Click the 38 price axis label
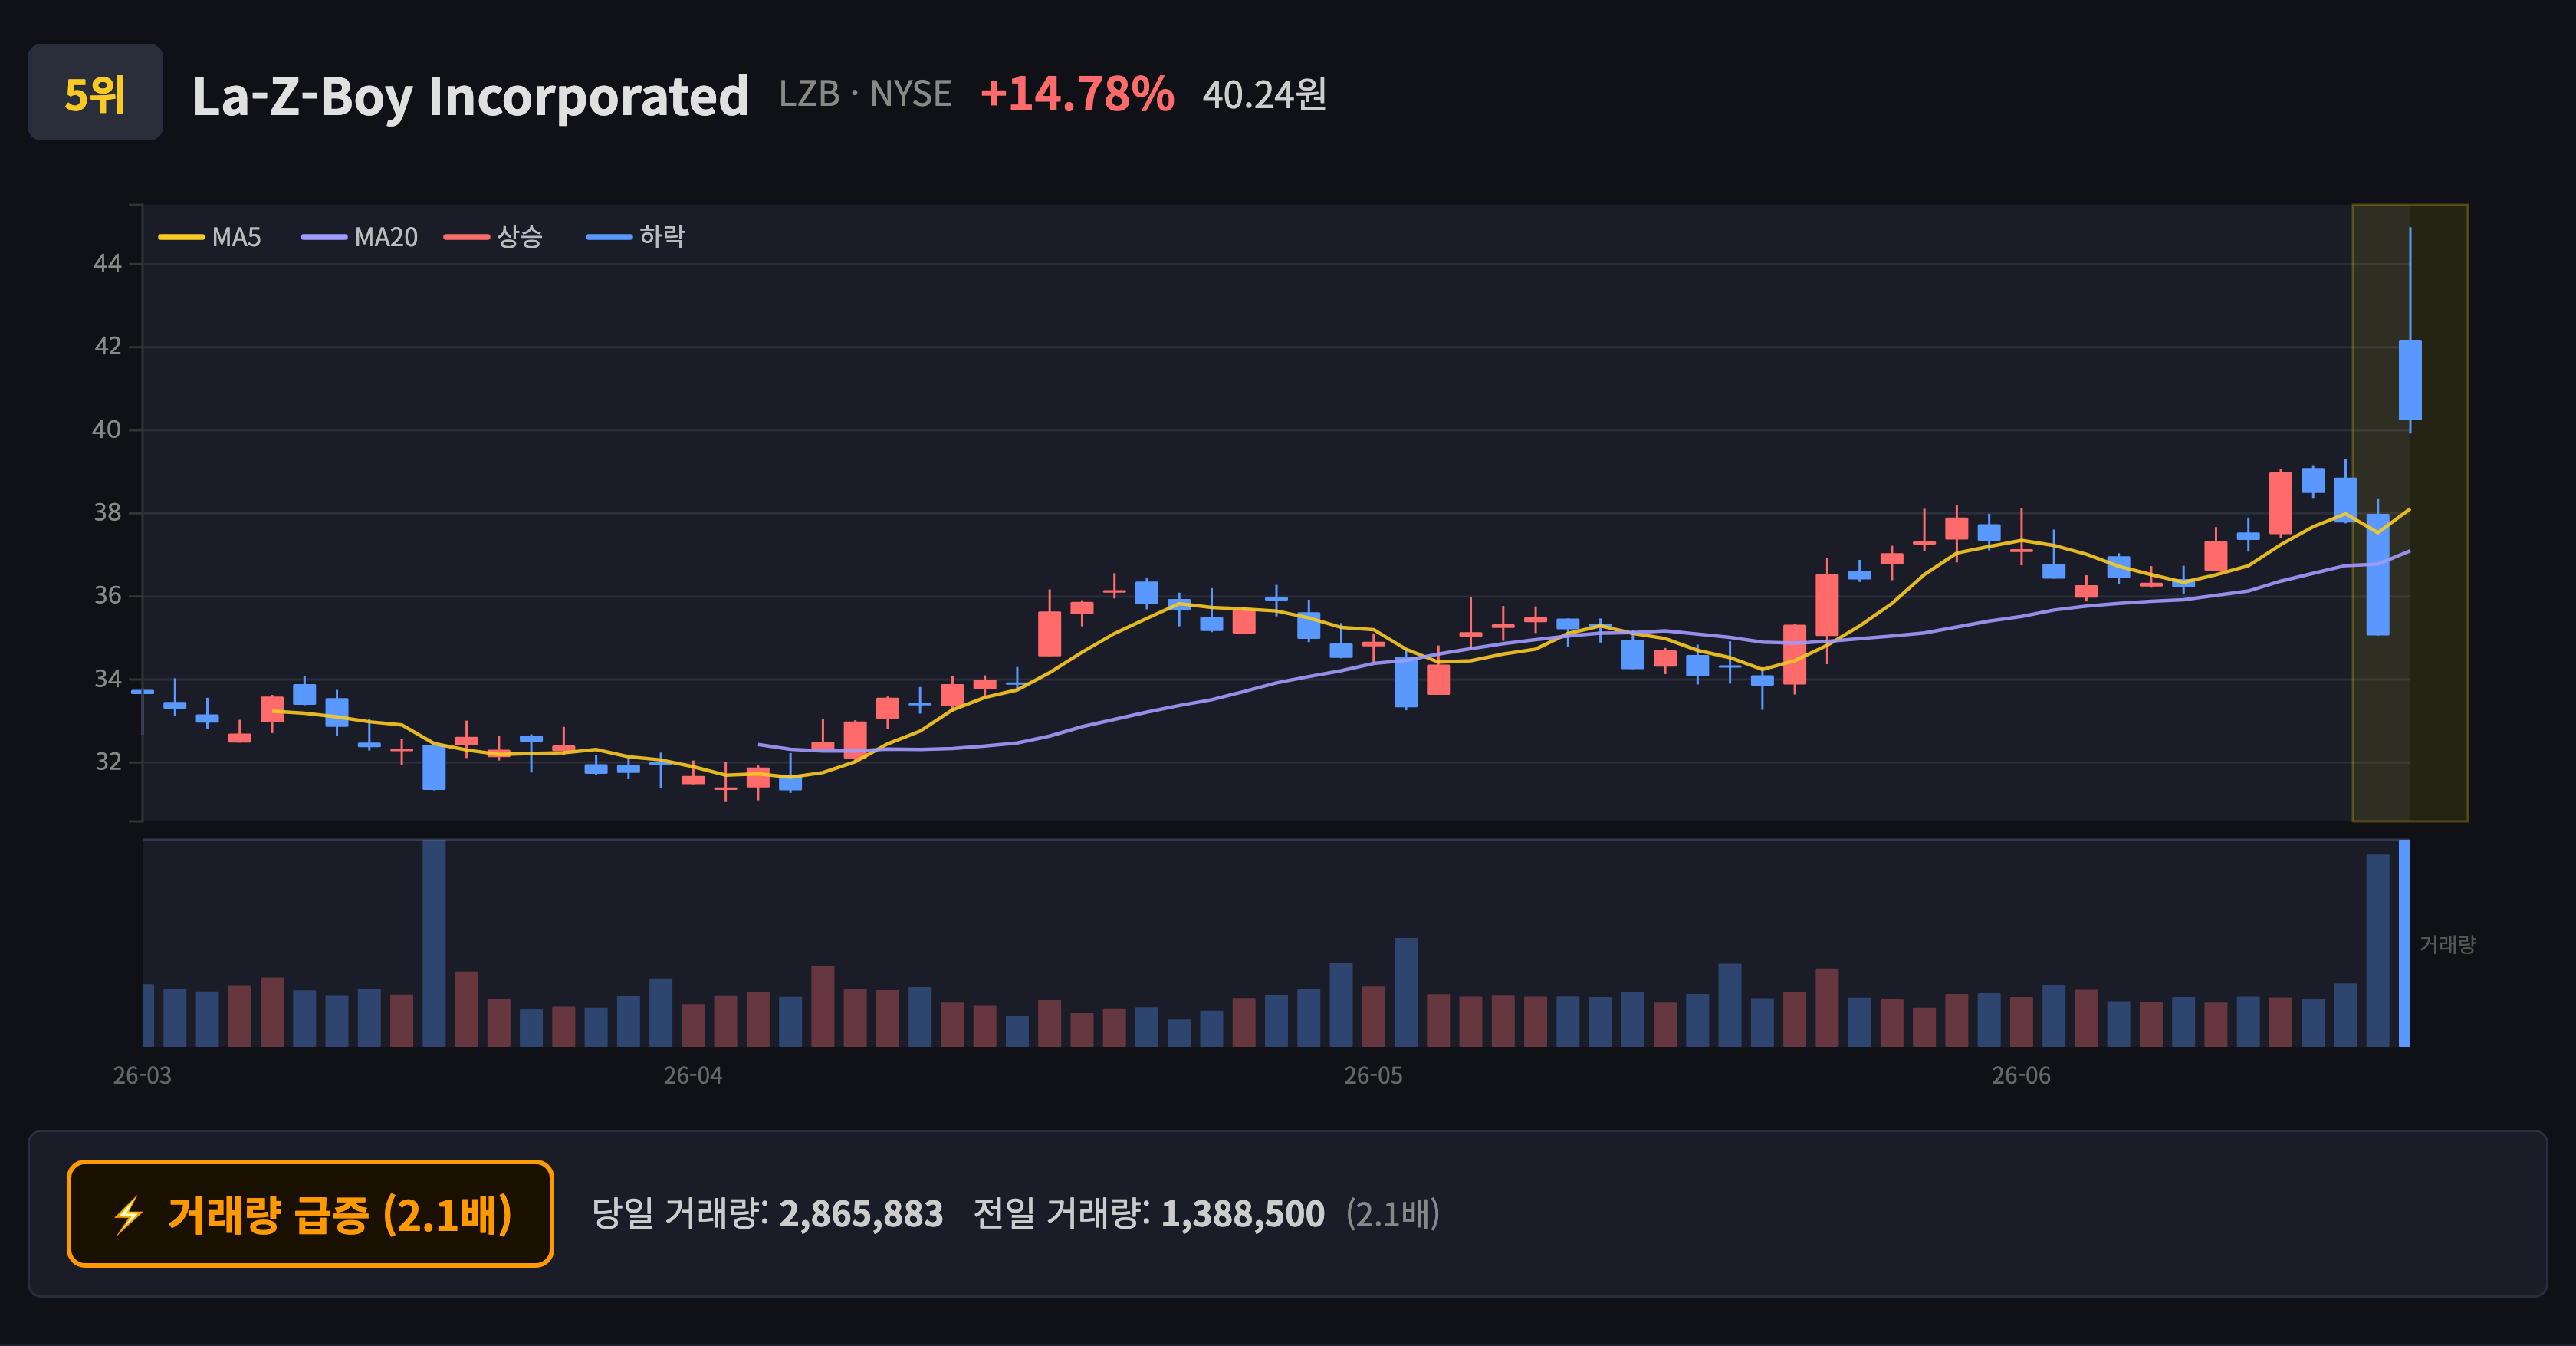 [107, 513]
